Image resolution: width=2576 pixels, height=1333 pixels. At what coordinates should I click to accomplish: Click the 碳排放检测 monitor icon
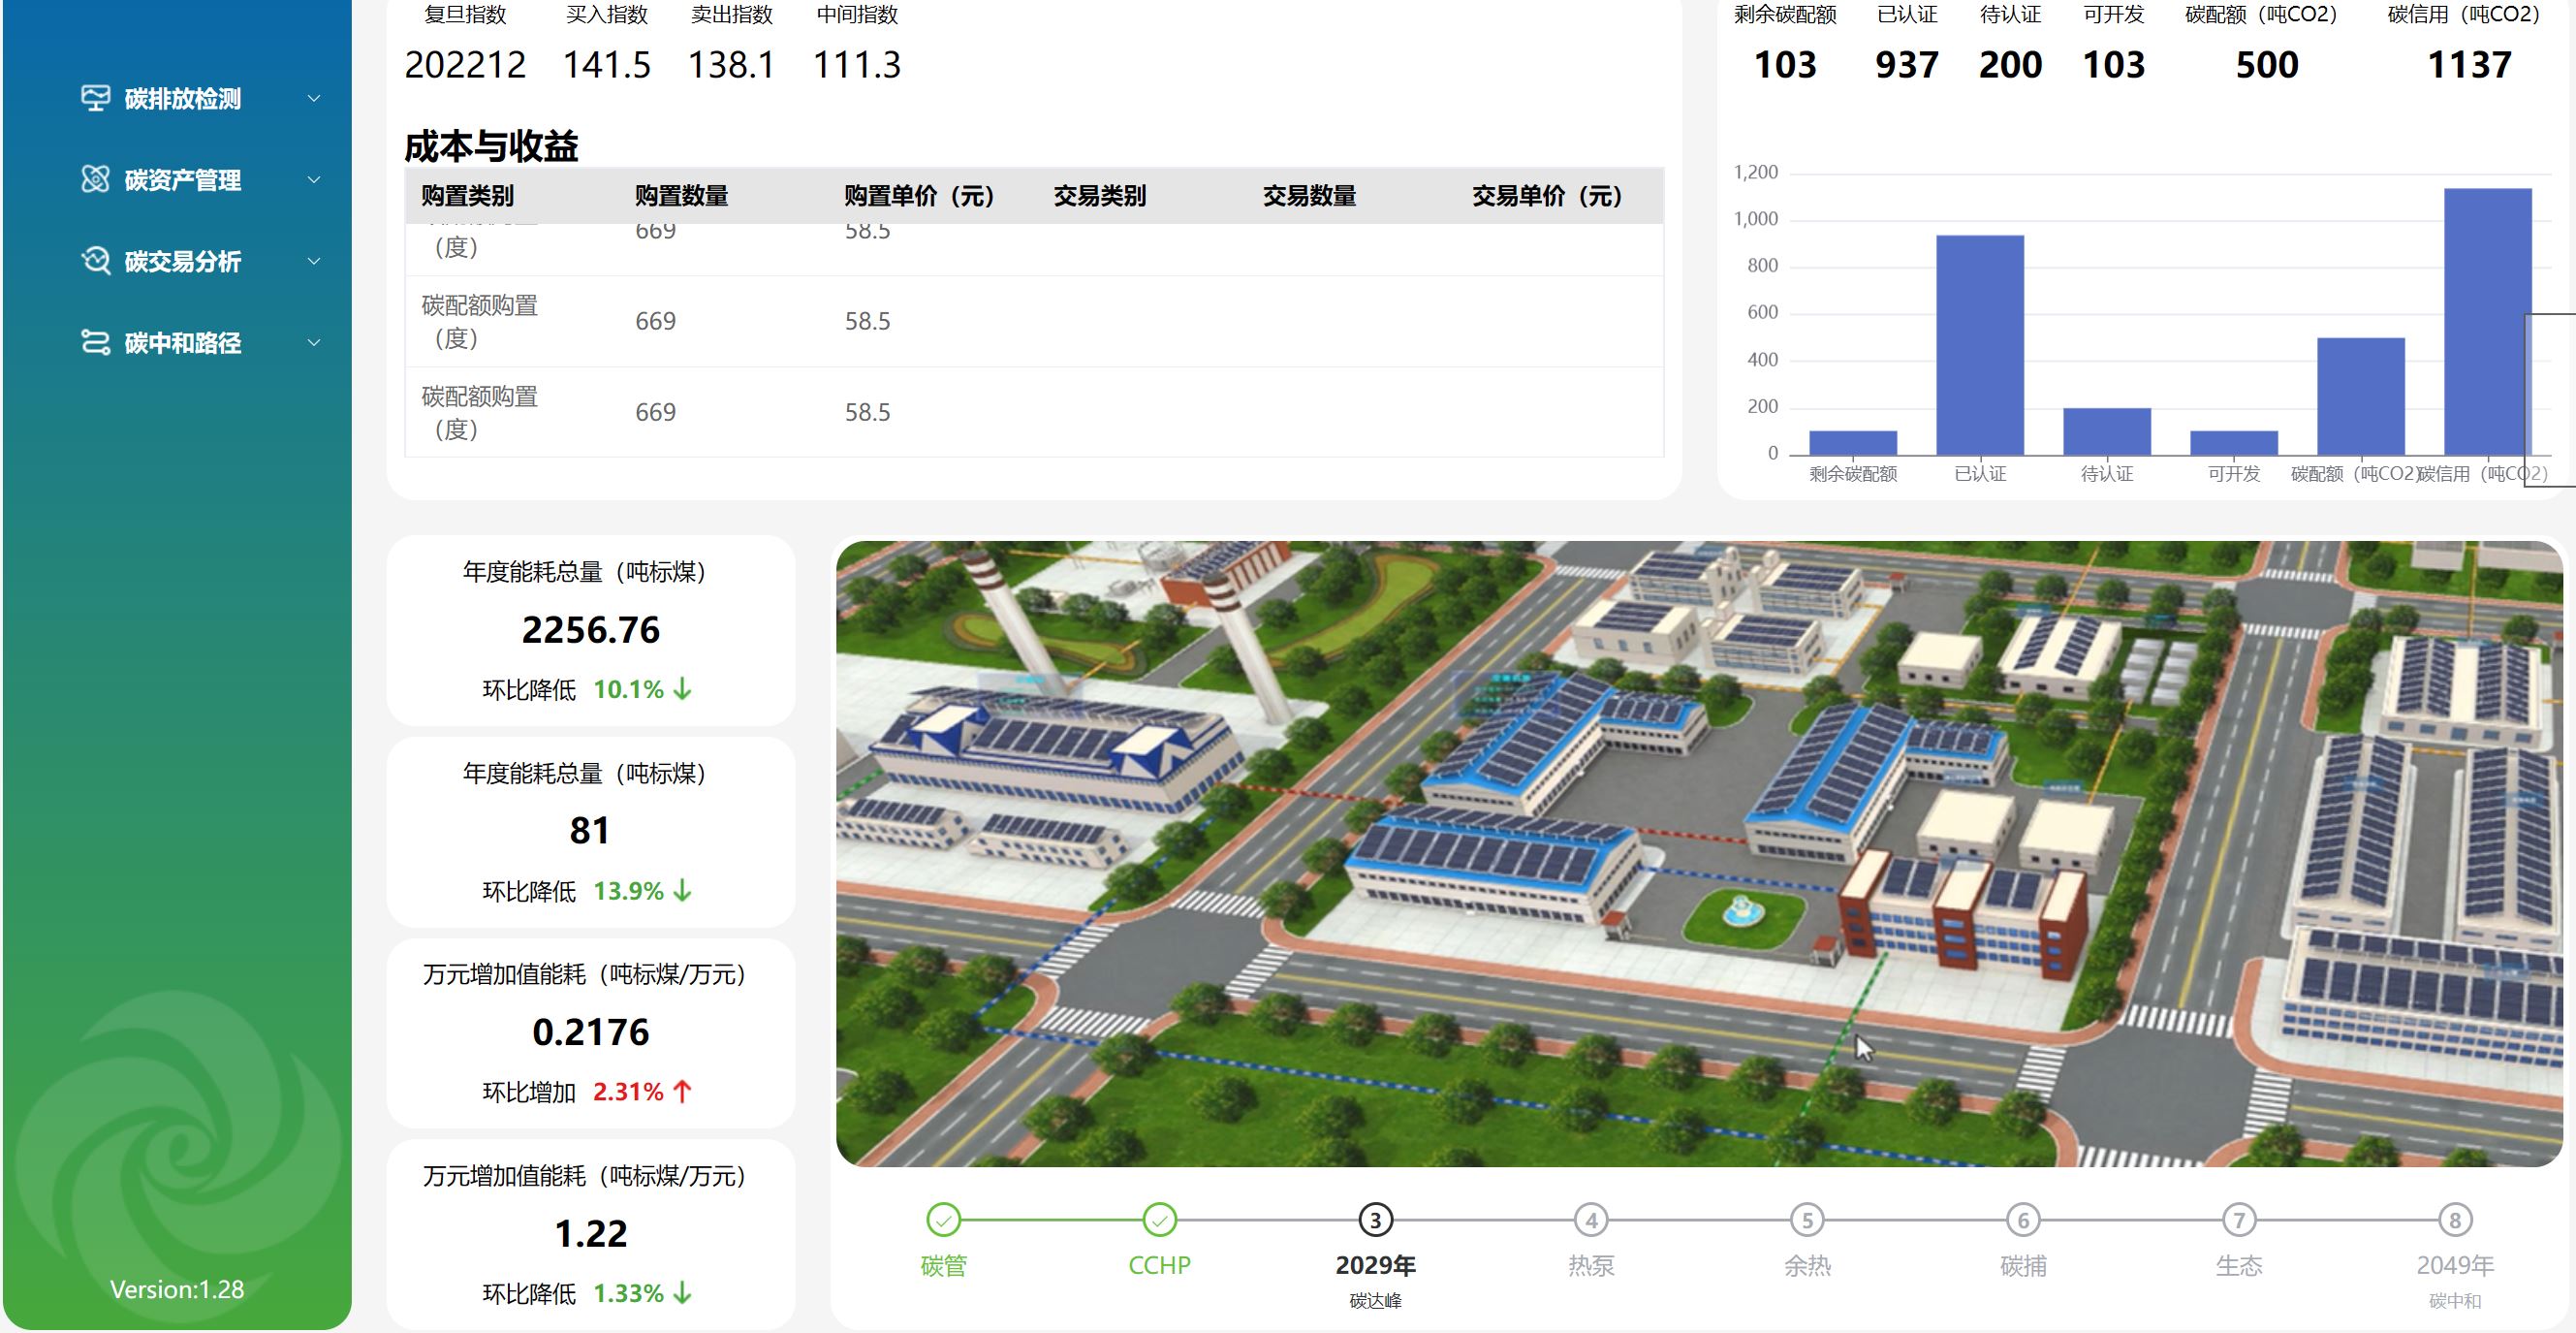pos(95,98)
